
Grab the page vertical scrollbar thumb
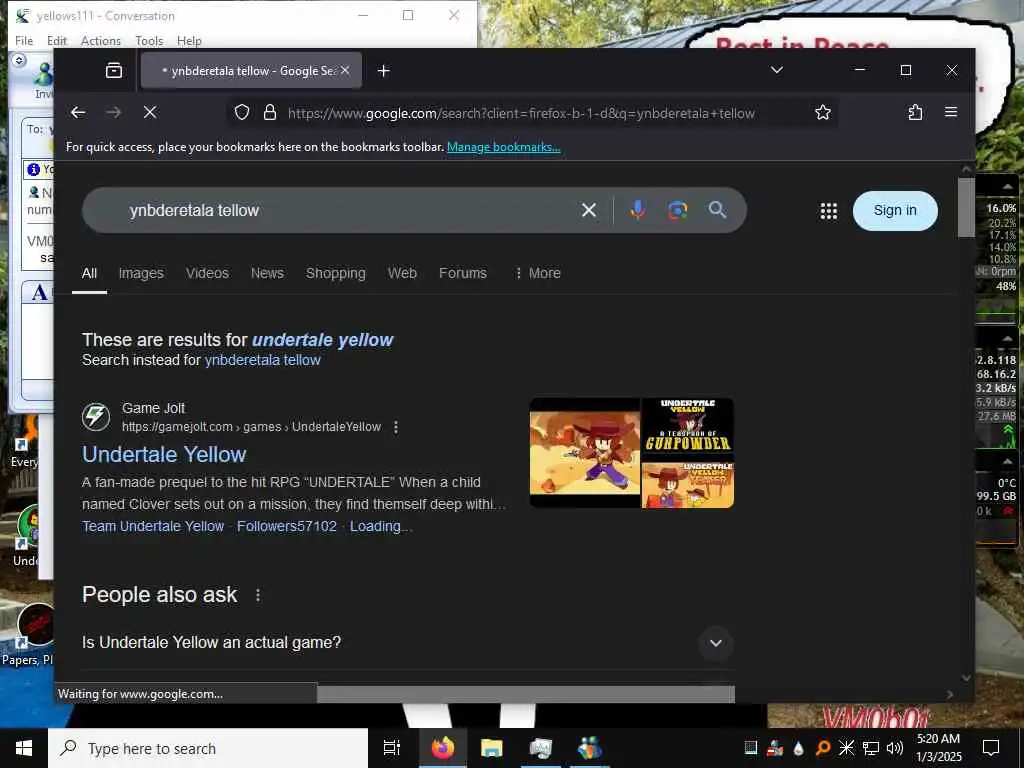pos(966,208)
